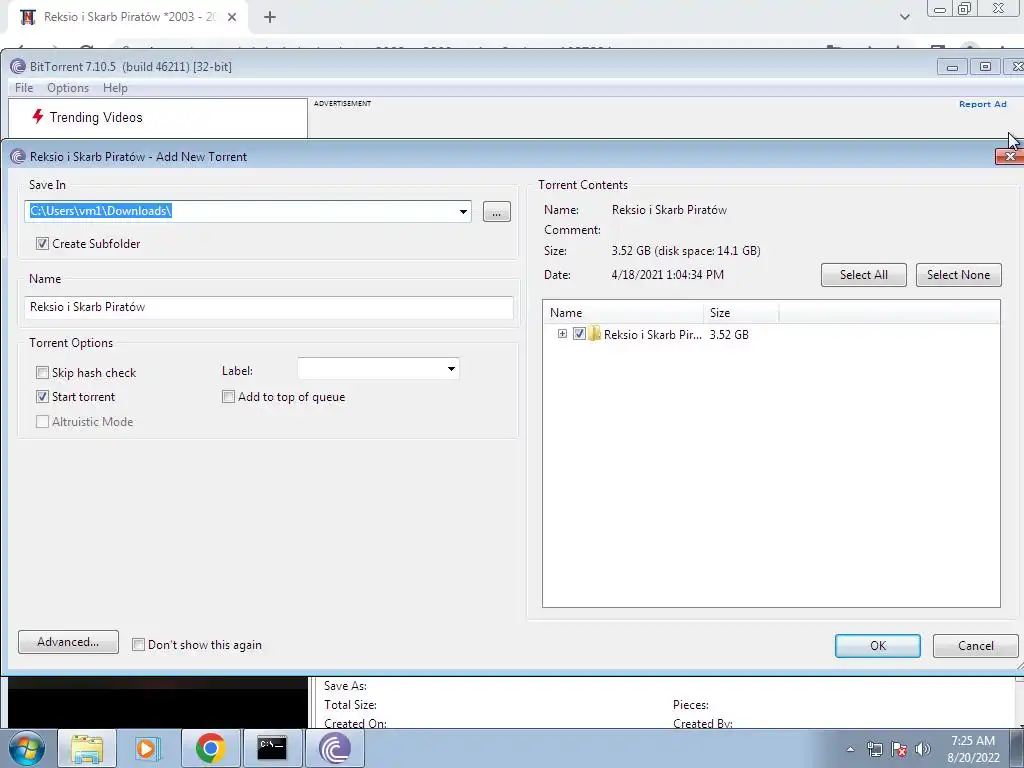Sort torrent contents by Size column

pos(741,313)
